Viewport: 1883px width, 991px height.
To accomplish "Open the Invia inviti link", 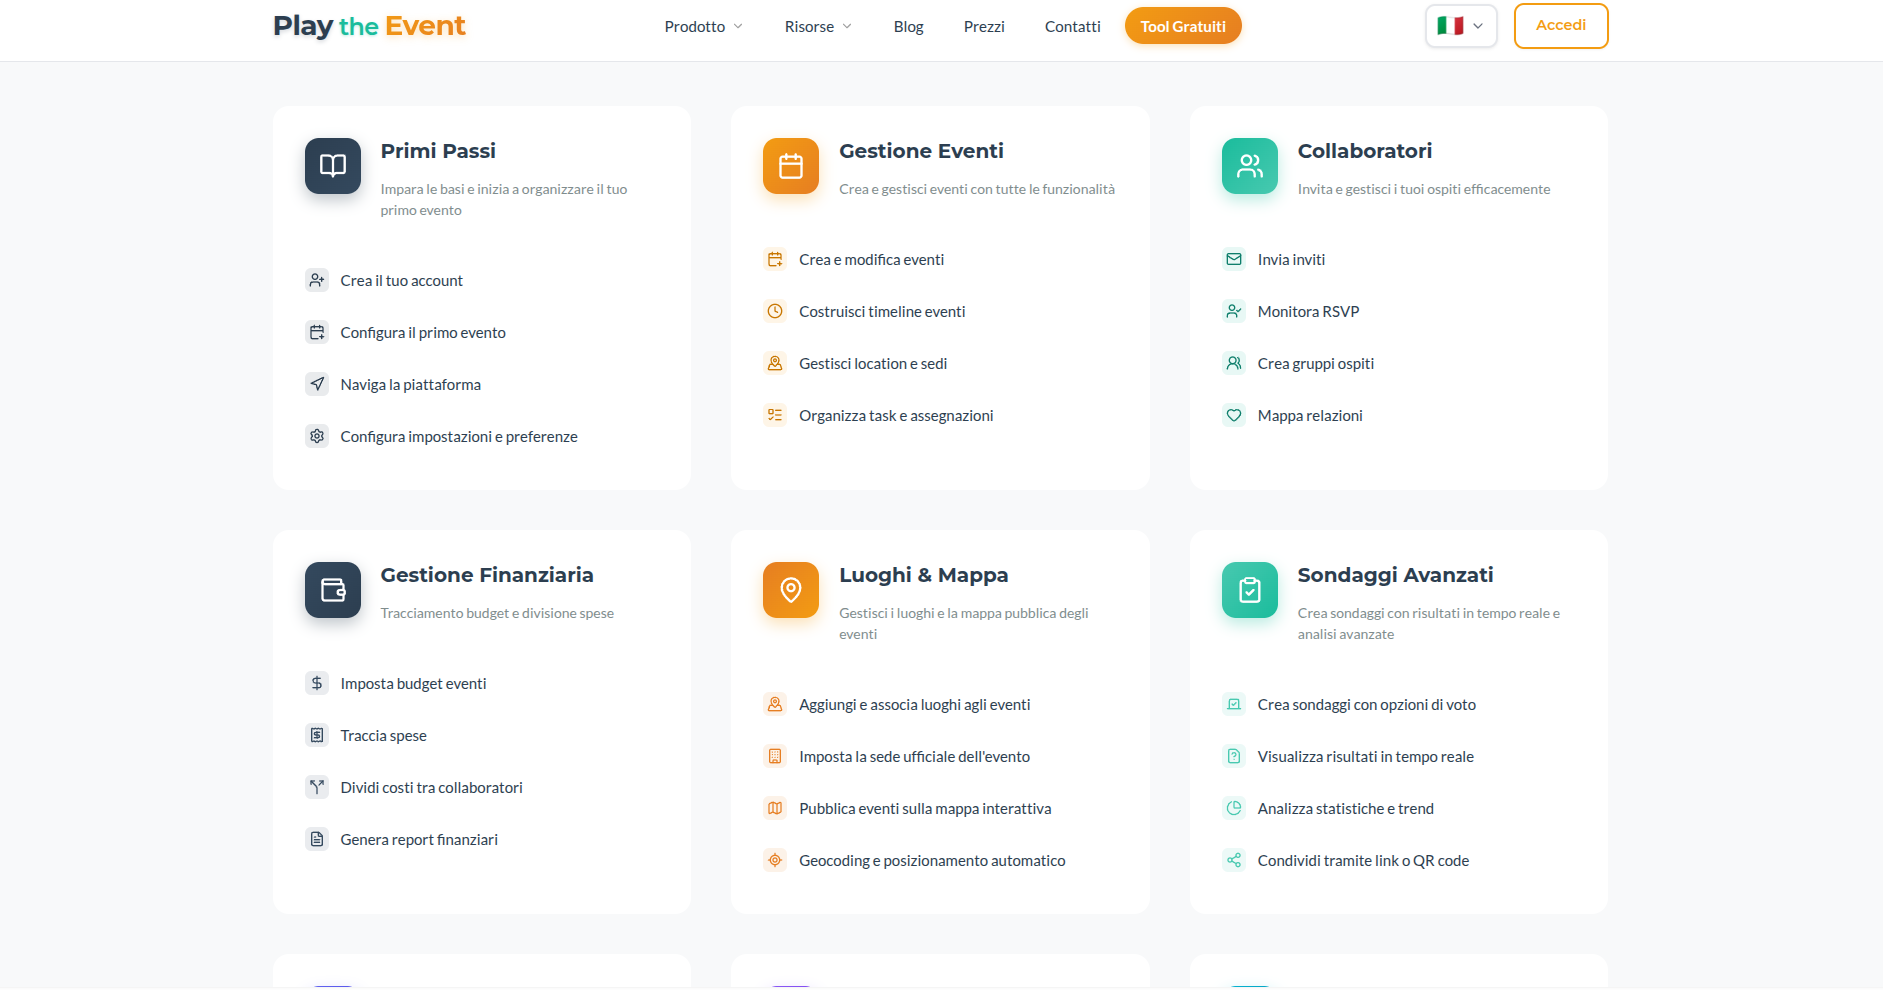I will click(1291, 260).
